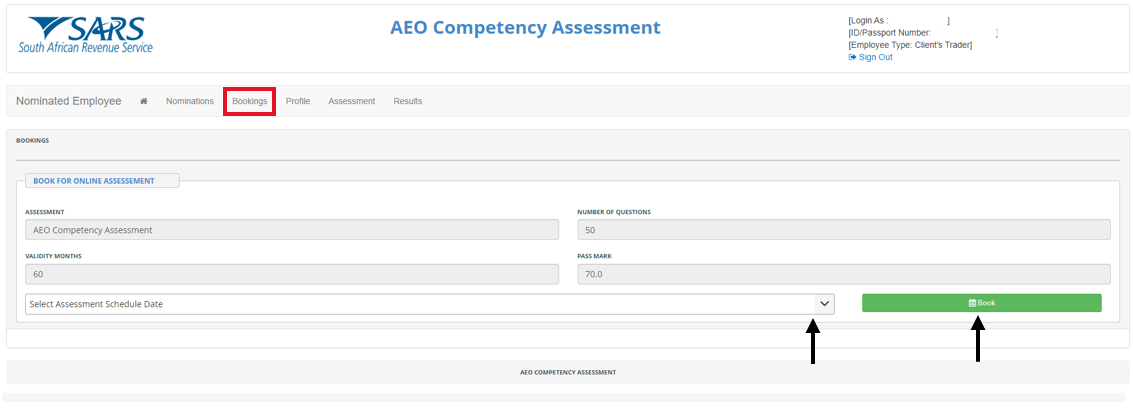
Task: View the Results tab
Action: [x=407, y=101]
